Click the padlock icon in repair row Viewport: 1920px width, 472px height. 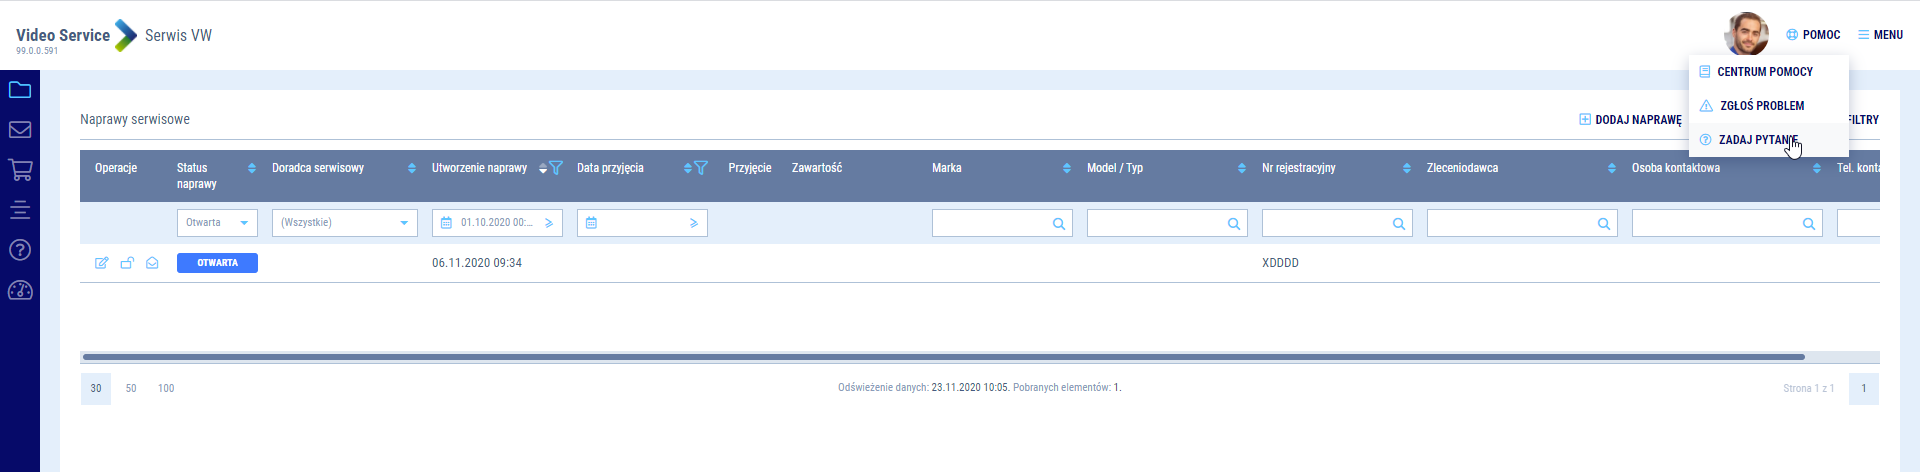click(127, 263)
